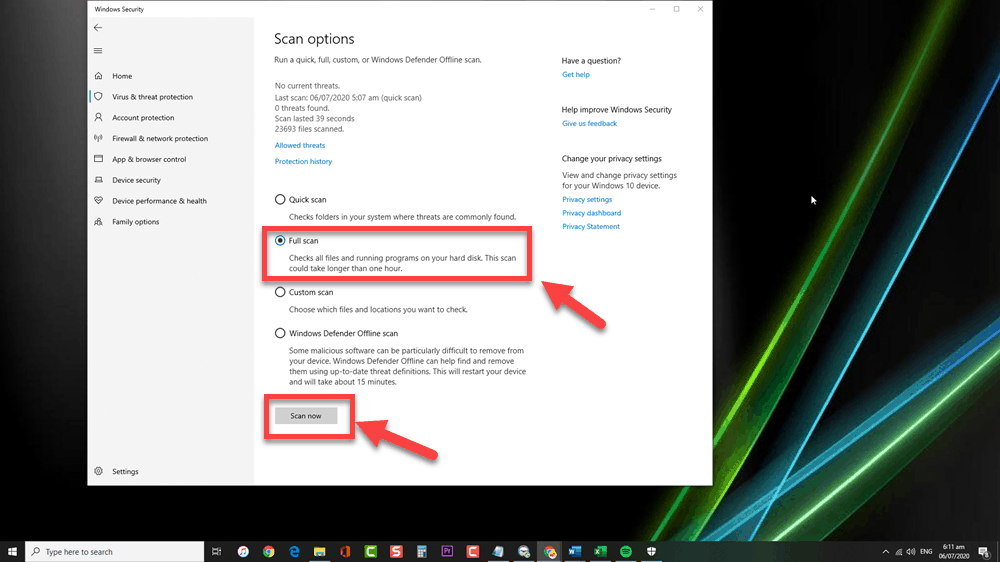Click the Device security laptop icon

click(98, 180)
